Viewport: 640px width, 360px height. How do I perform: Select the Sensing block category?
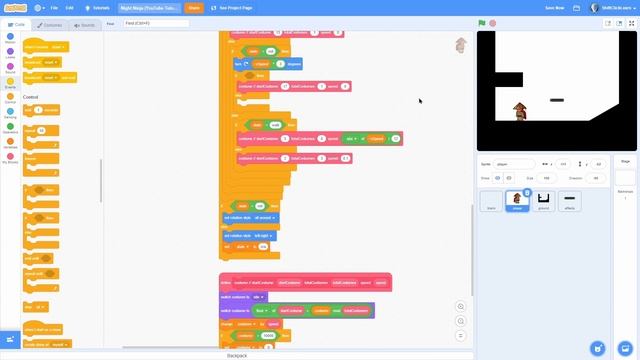(10, 113)
